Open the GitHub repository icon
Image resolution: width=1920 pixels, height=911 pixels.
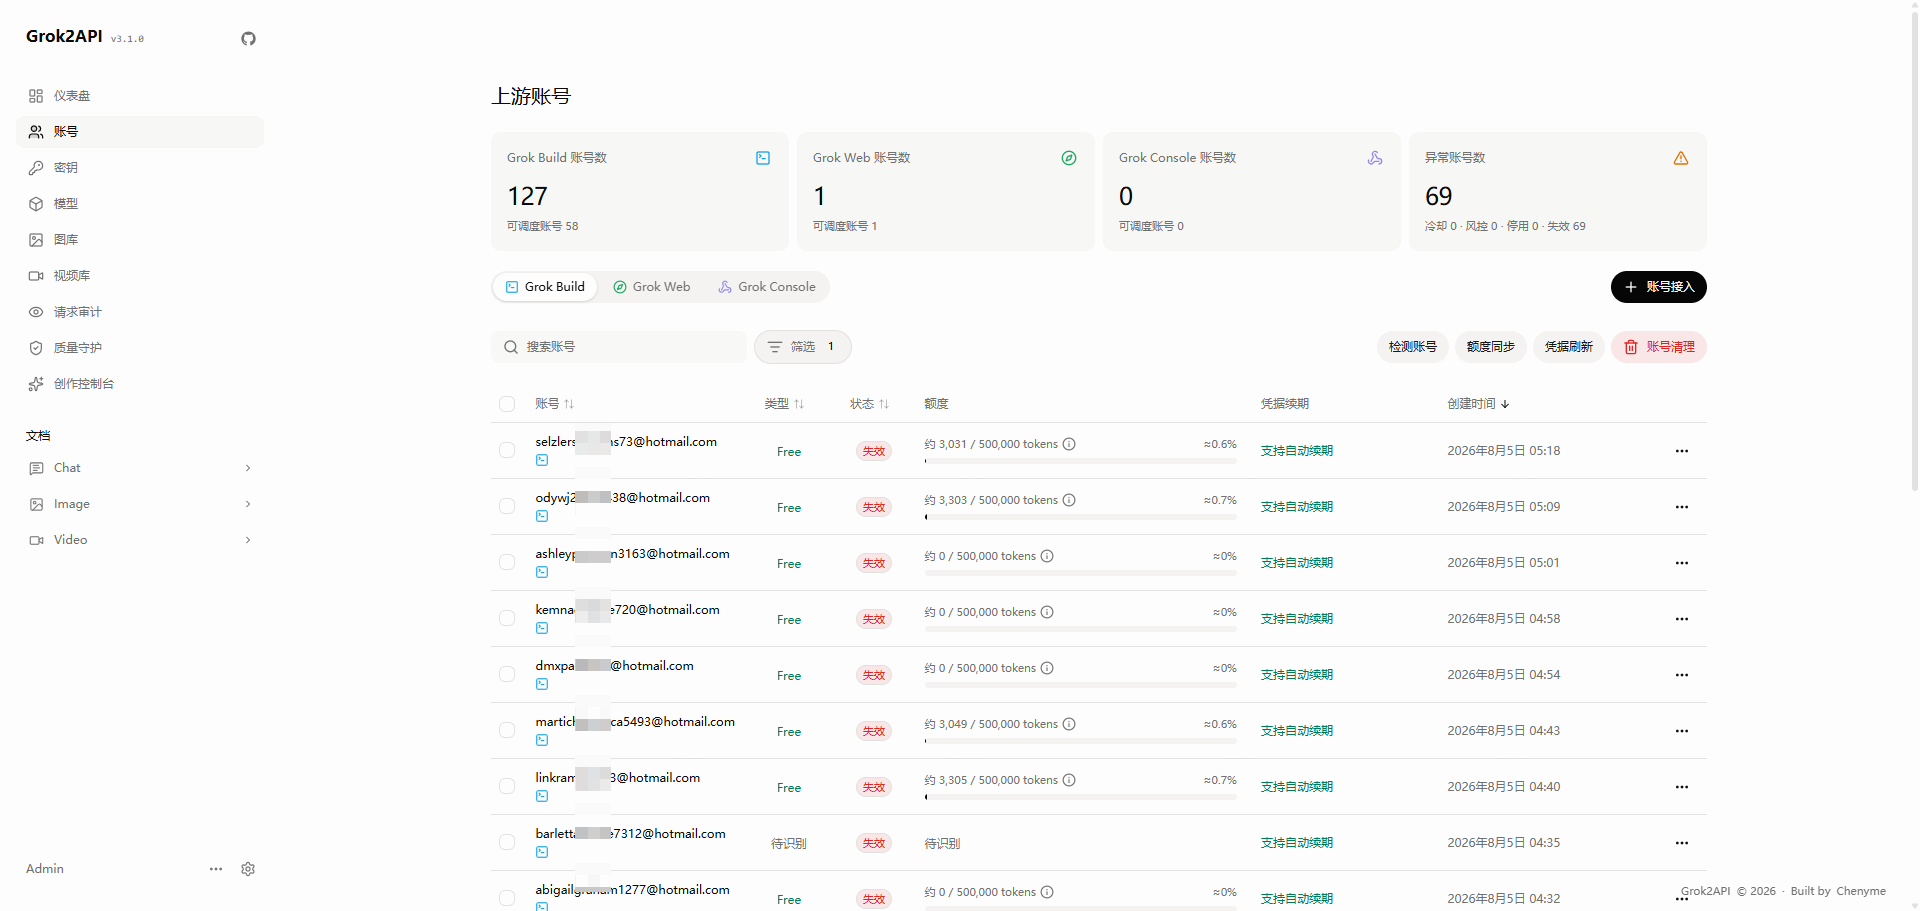pos(248,39)
